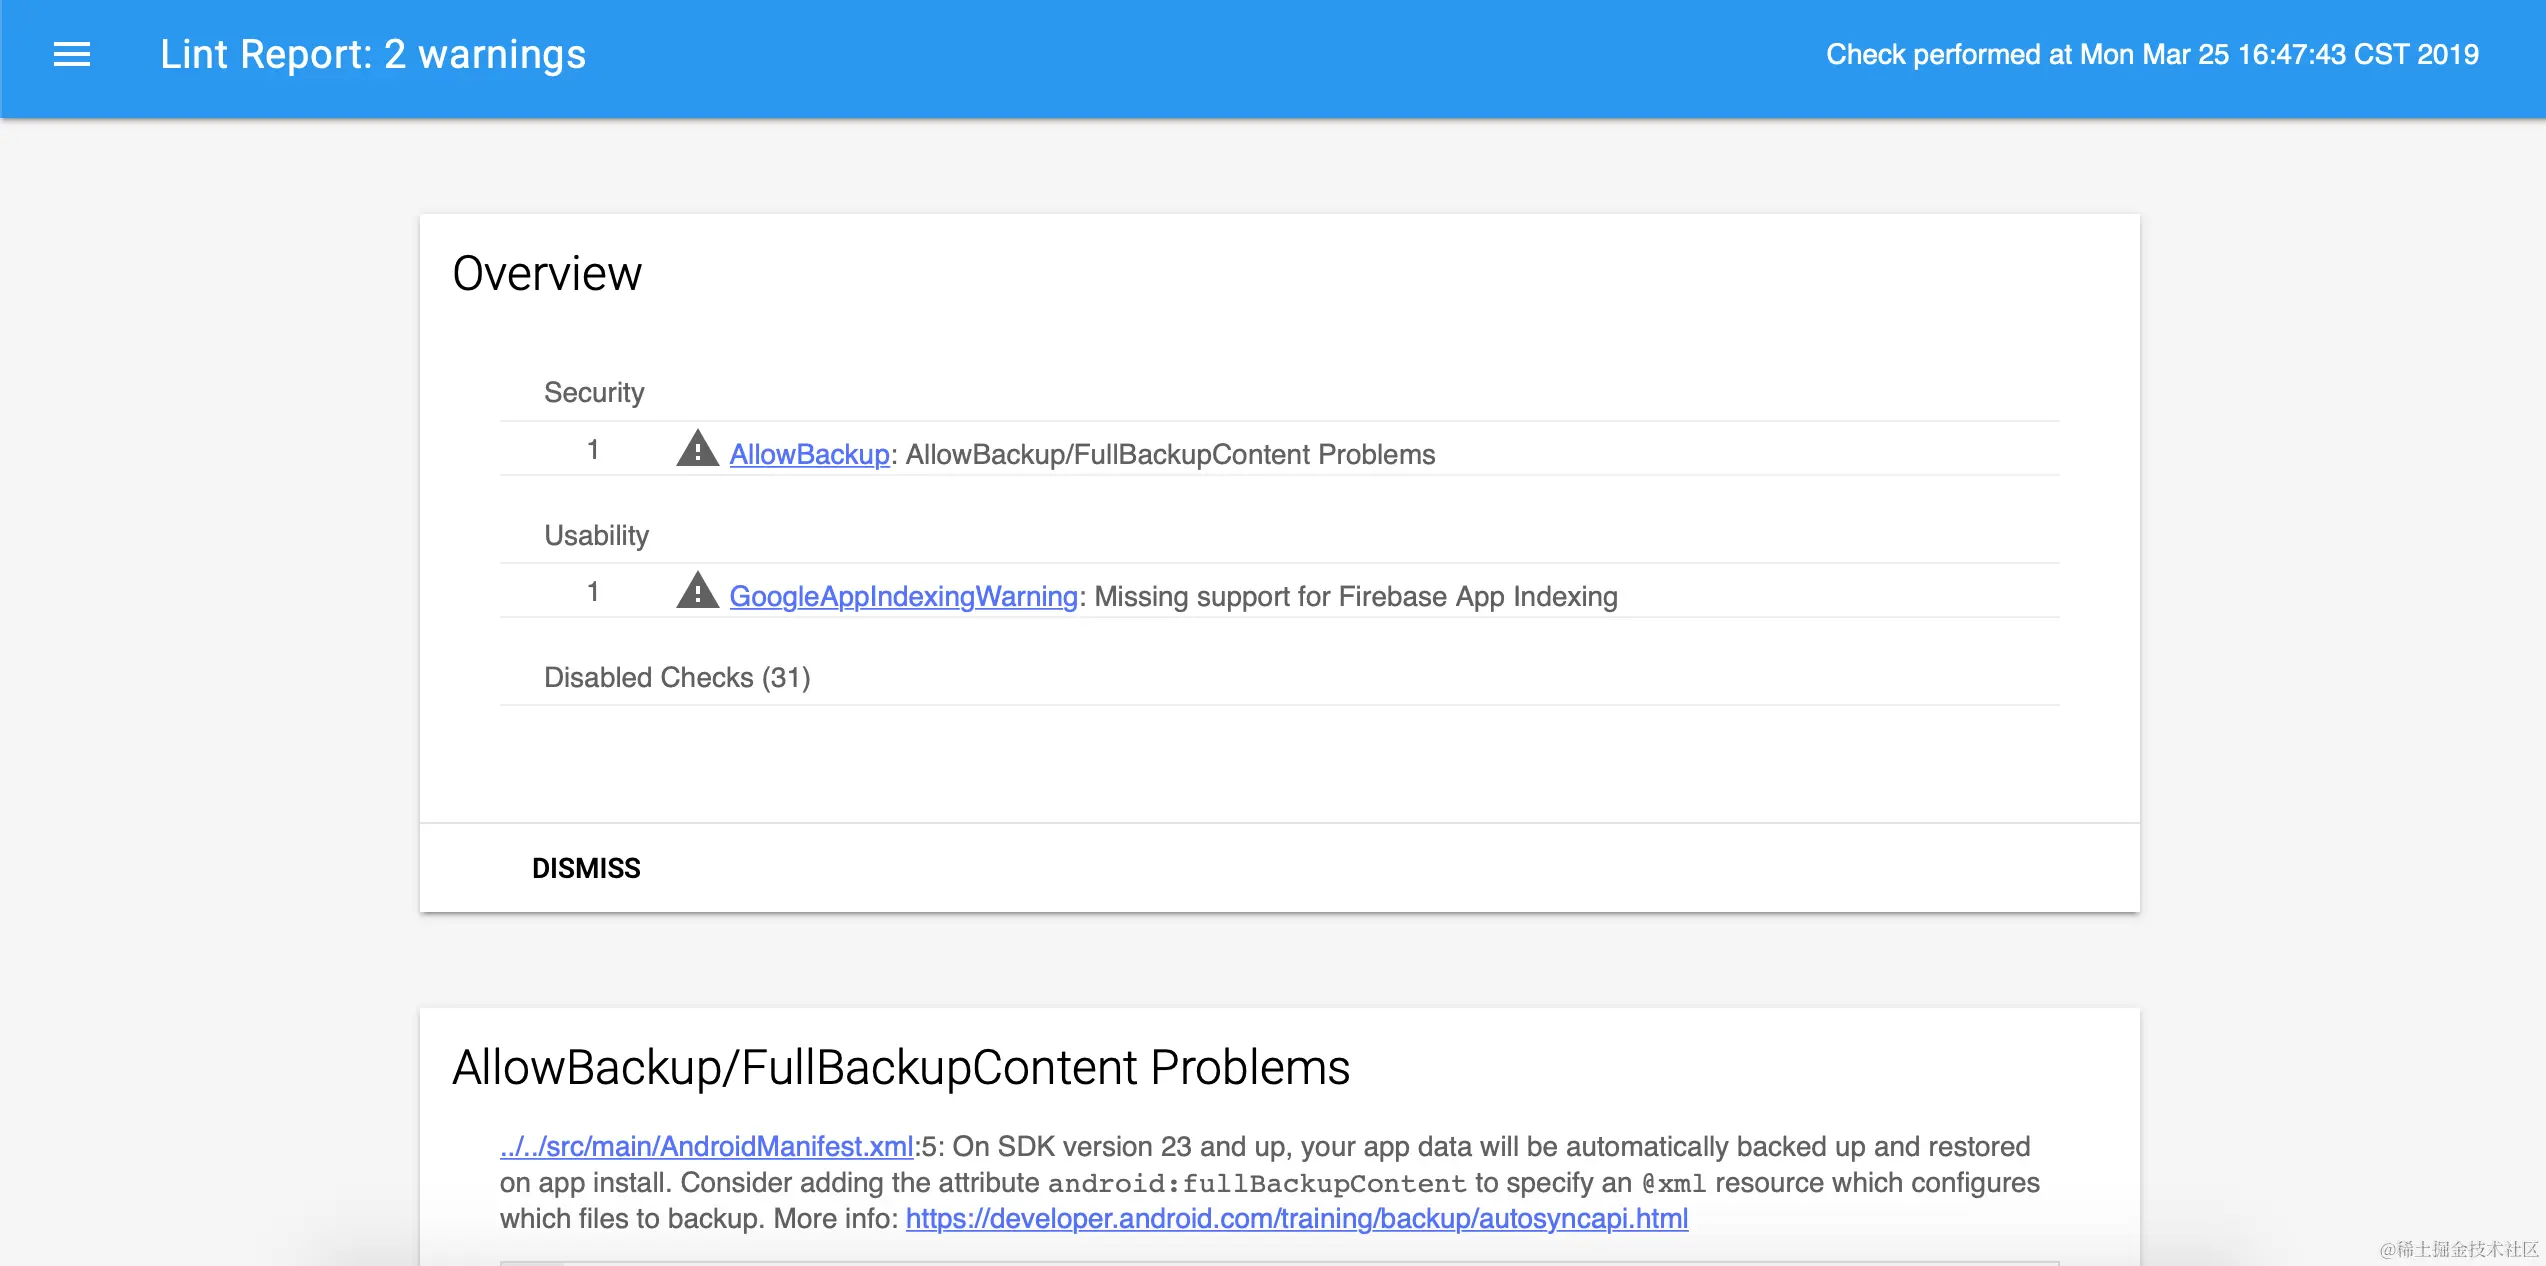Click Missing support for Firebase App Indexing text
Image resolution: width=2546 pixels, height=1266 pixels.
point(1355,596)
